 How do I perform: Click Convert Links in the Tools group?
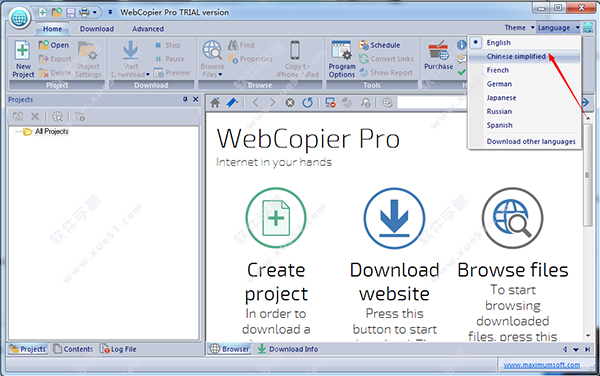(x=386, y=59)
